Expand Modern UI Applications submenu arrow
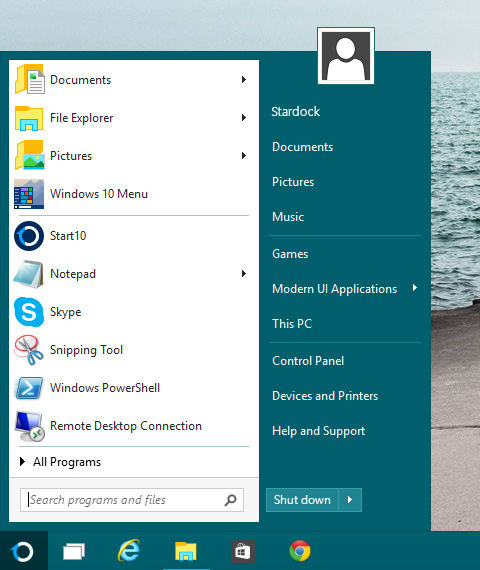The image size is (480, 570). [x=415, y=288]
